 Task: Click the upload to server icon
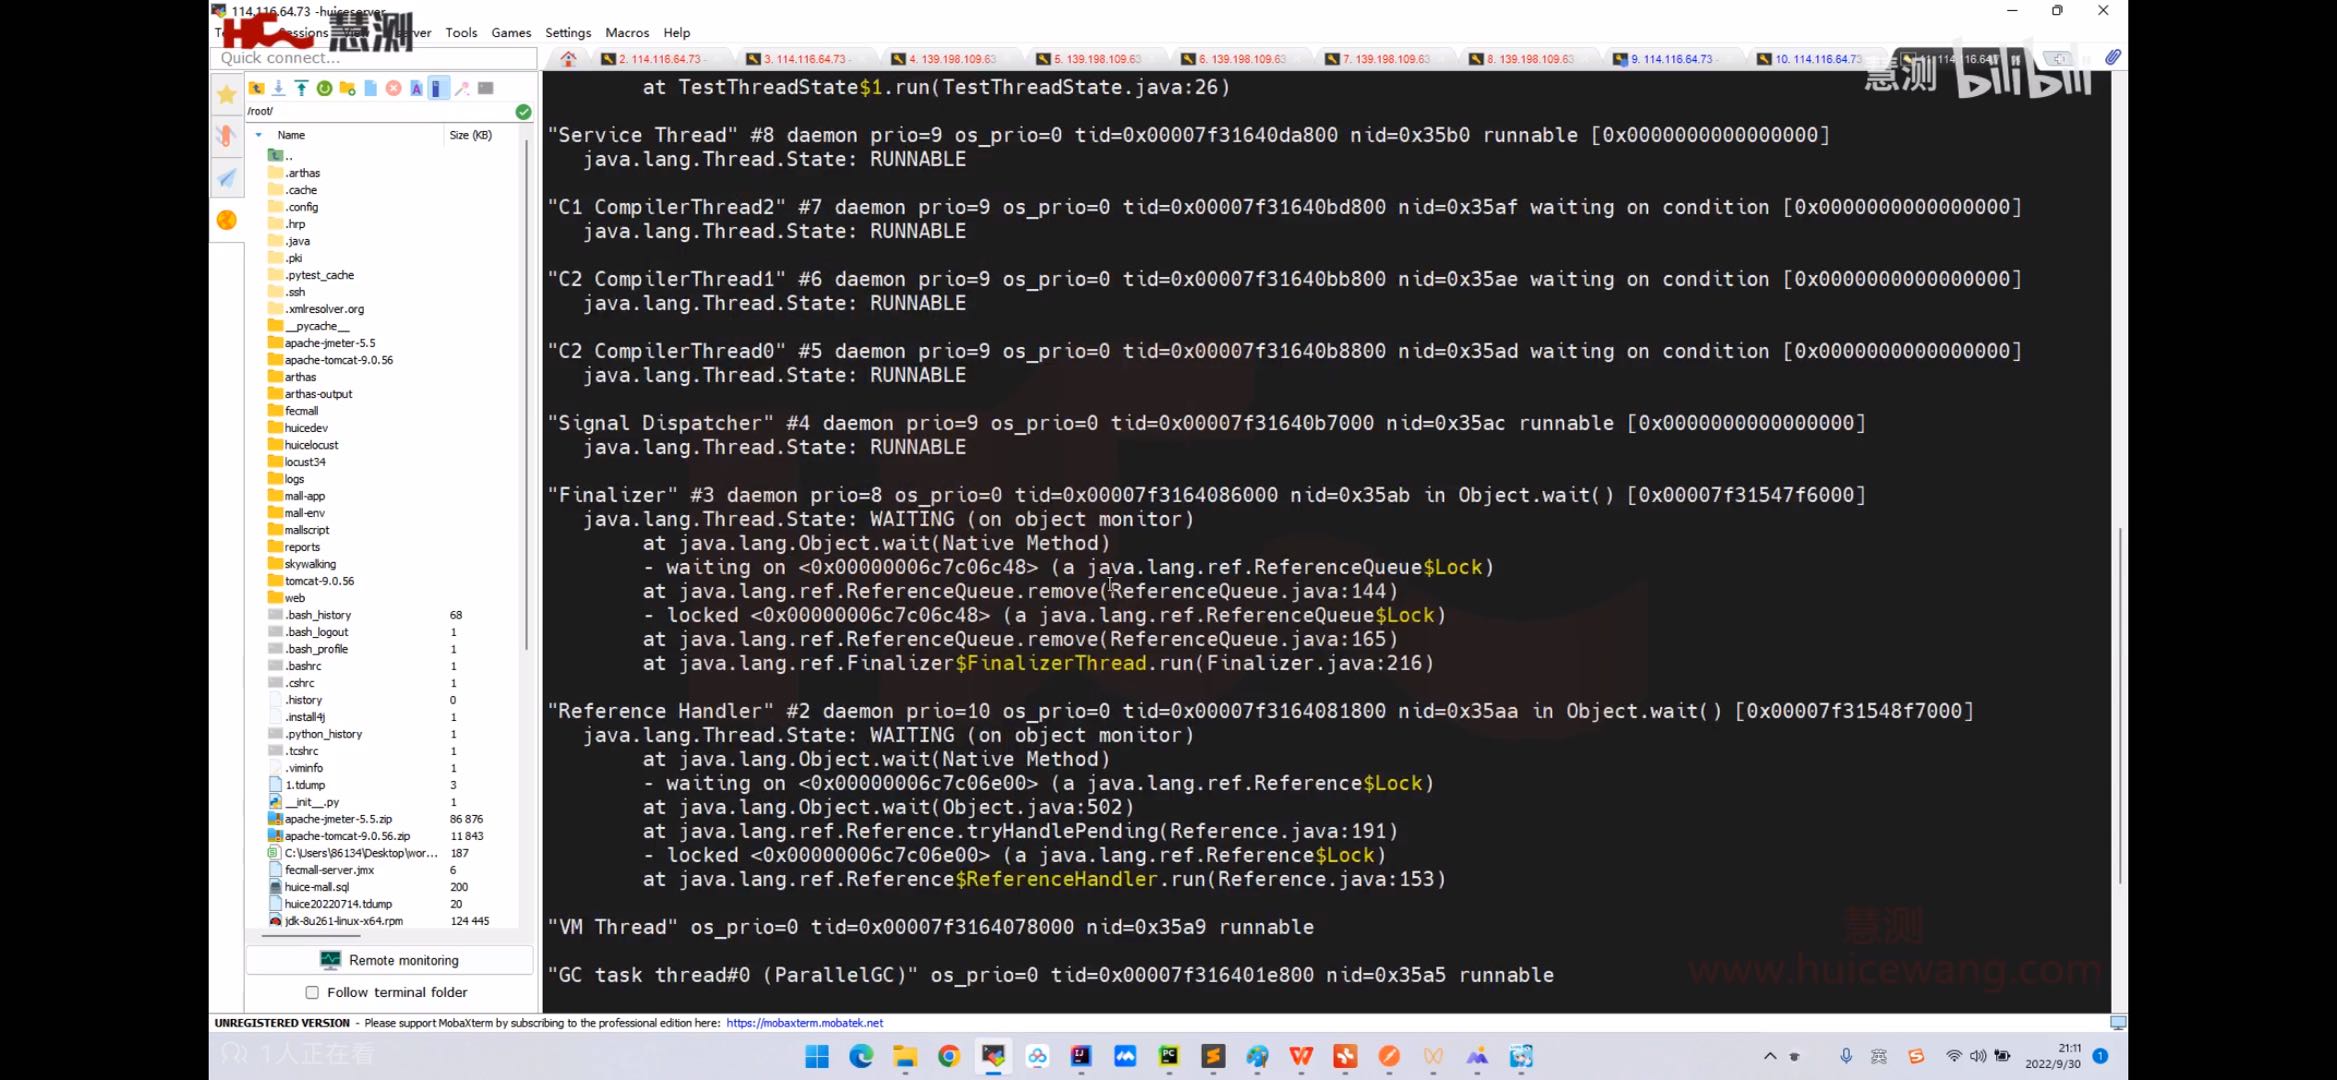coord(301,88)
